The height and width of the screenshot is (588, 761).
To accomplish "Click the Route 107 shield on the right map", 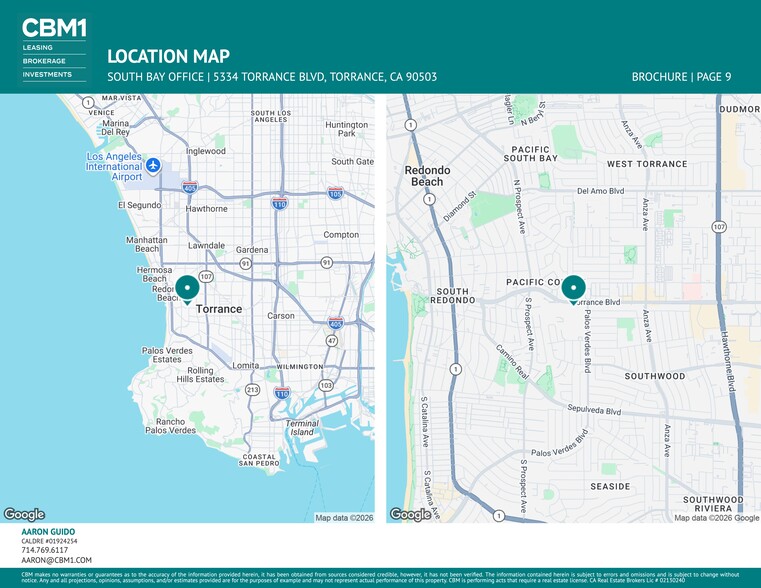I will 719,227.
